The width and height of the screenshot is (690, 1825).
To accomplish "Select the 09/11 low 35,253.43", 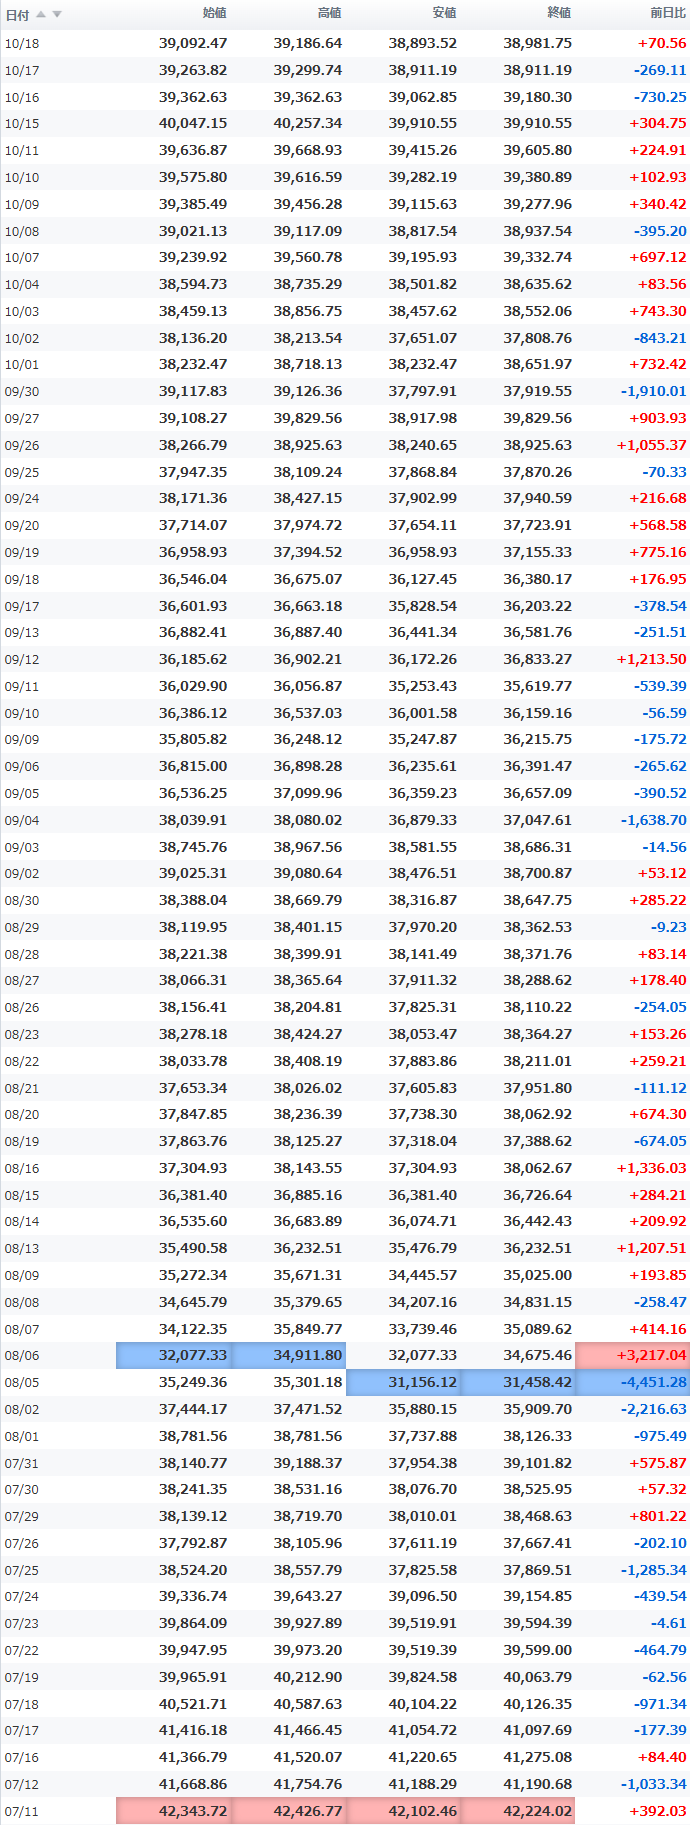I will pyautogui.click(x=423, y=686).
